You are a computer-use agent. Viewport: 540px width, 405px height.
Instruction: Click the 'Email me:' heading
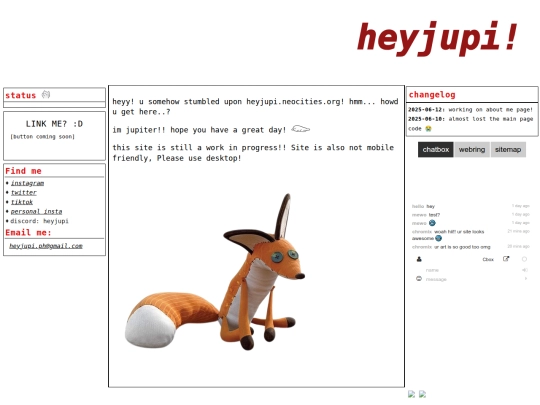(x=28, y=232)
